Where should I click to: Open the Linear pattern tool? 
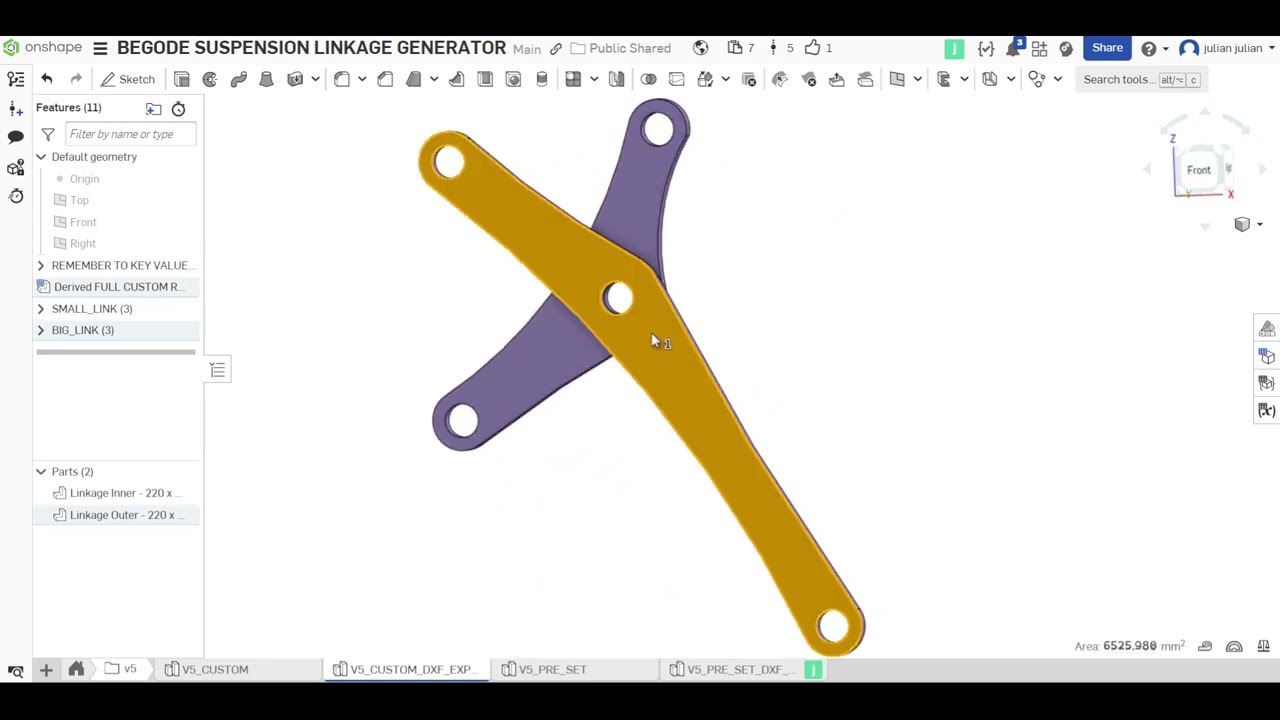(x=573, y=79)
